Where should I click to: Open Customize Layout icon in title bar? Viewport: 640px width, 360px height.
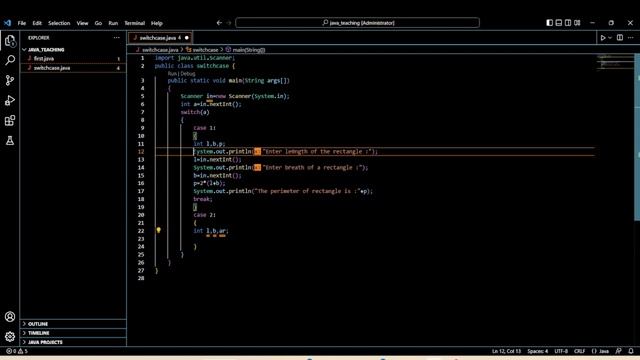(x=577, y=23)
